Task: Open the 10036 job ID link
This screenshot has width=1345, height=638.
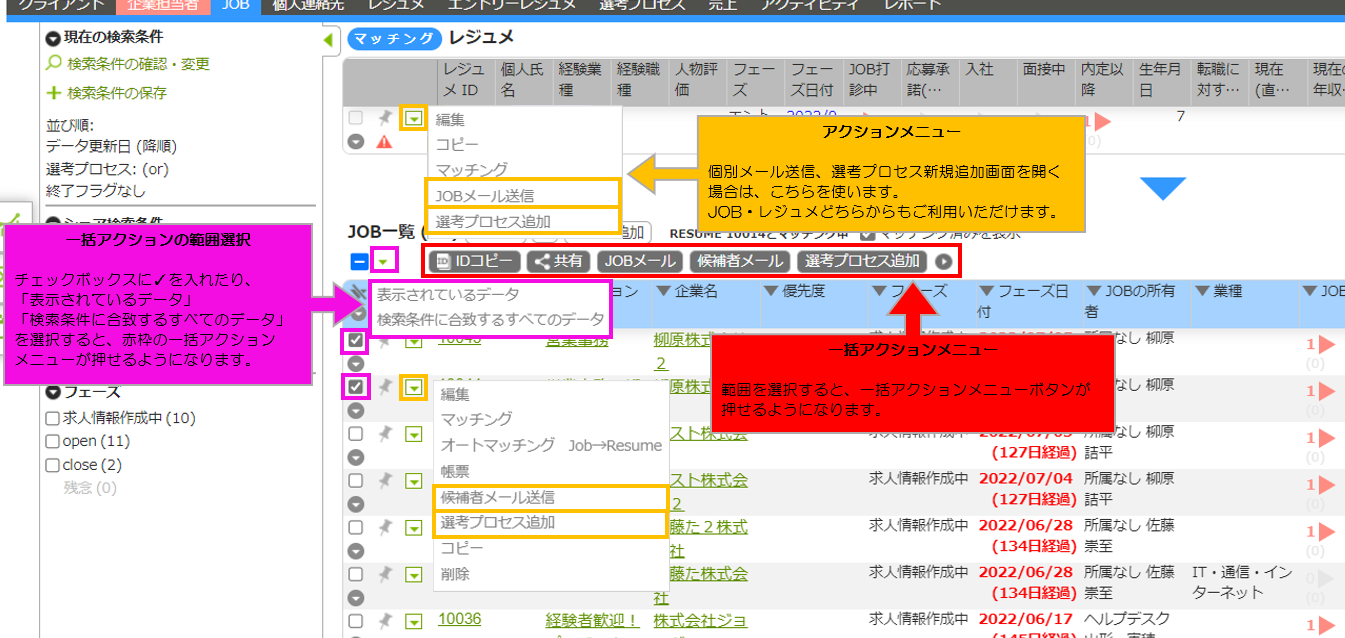Action: coord(459,619)
